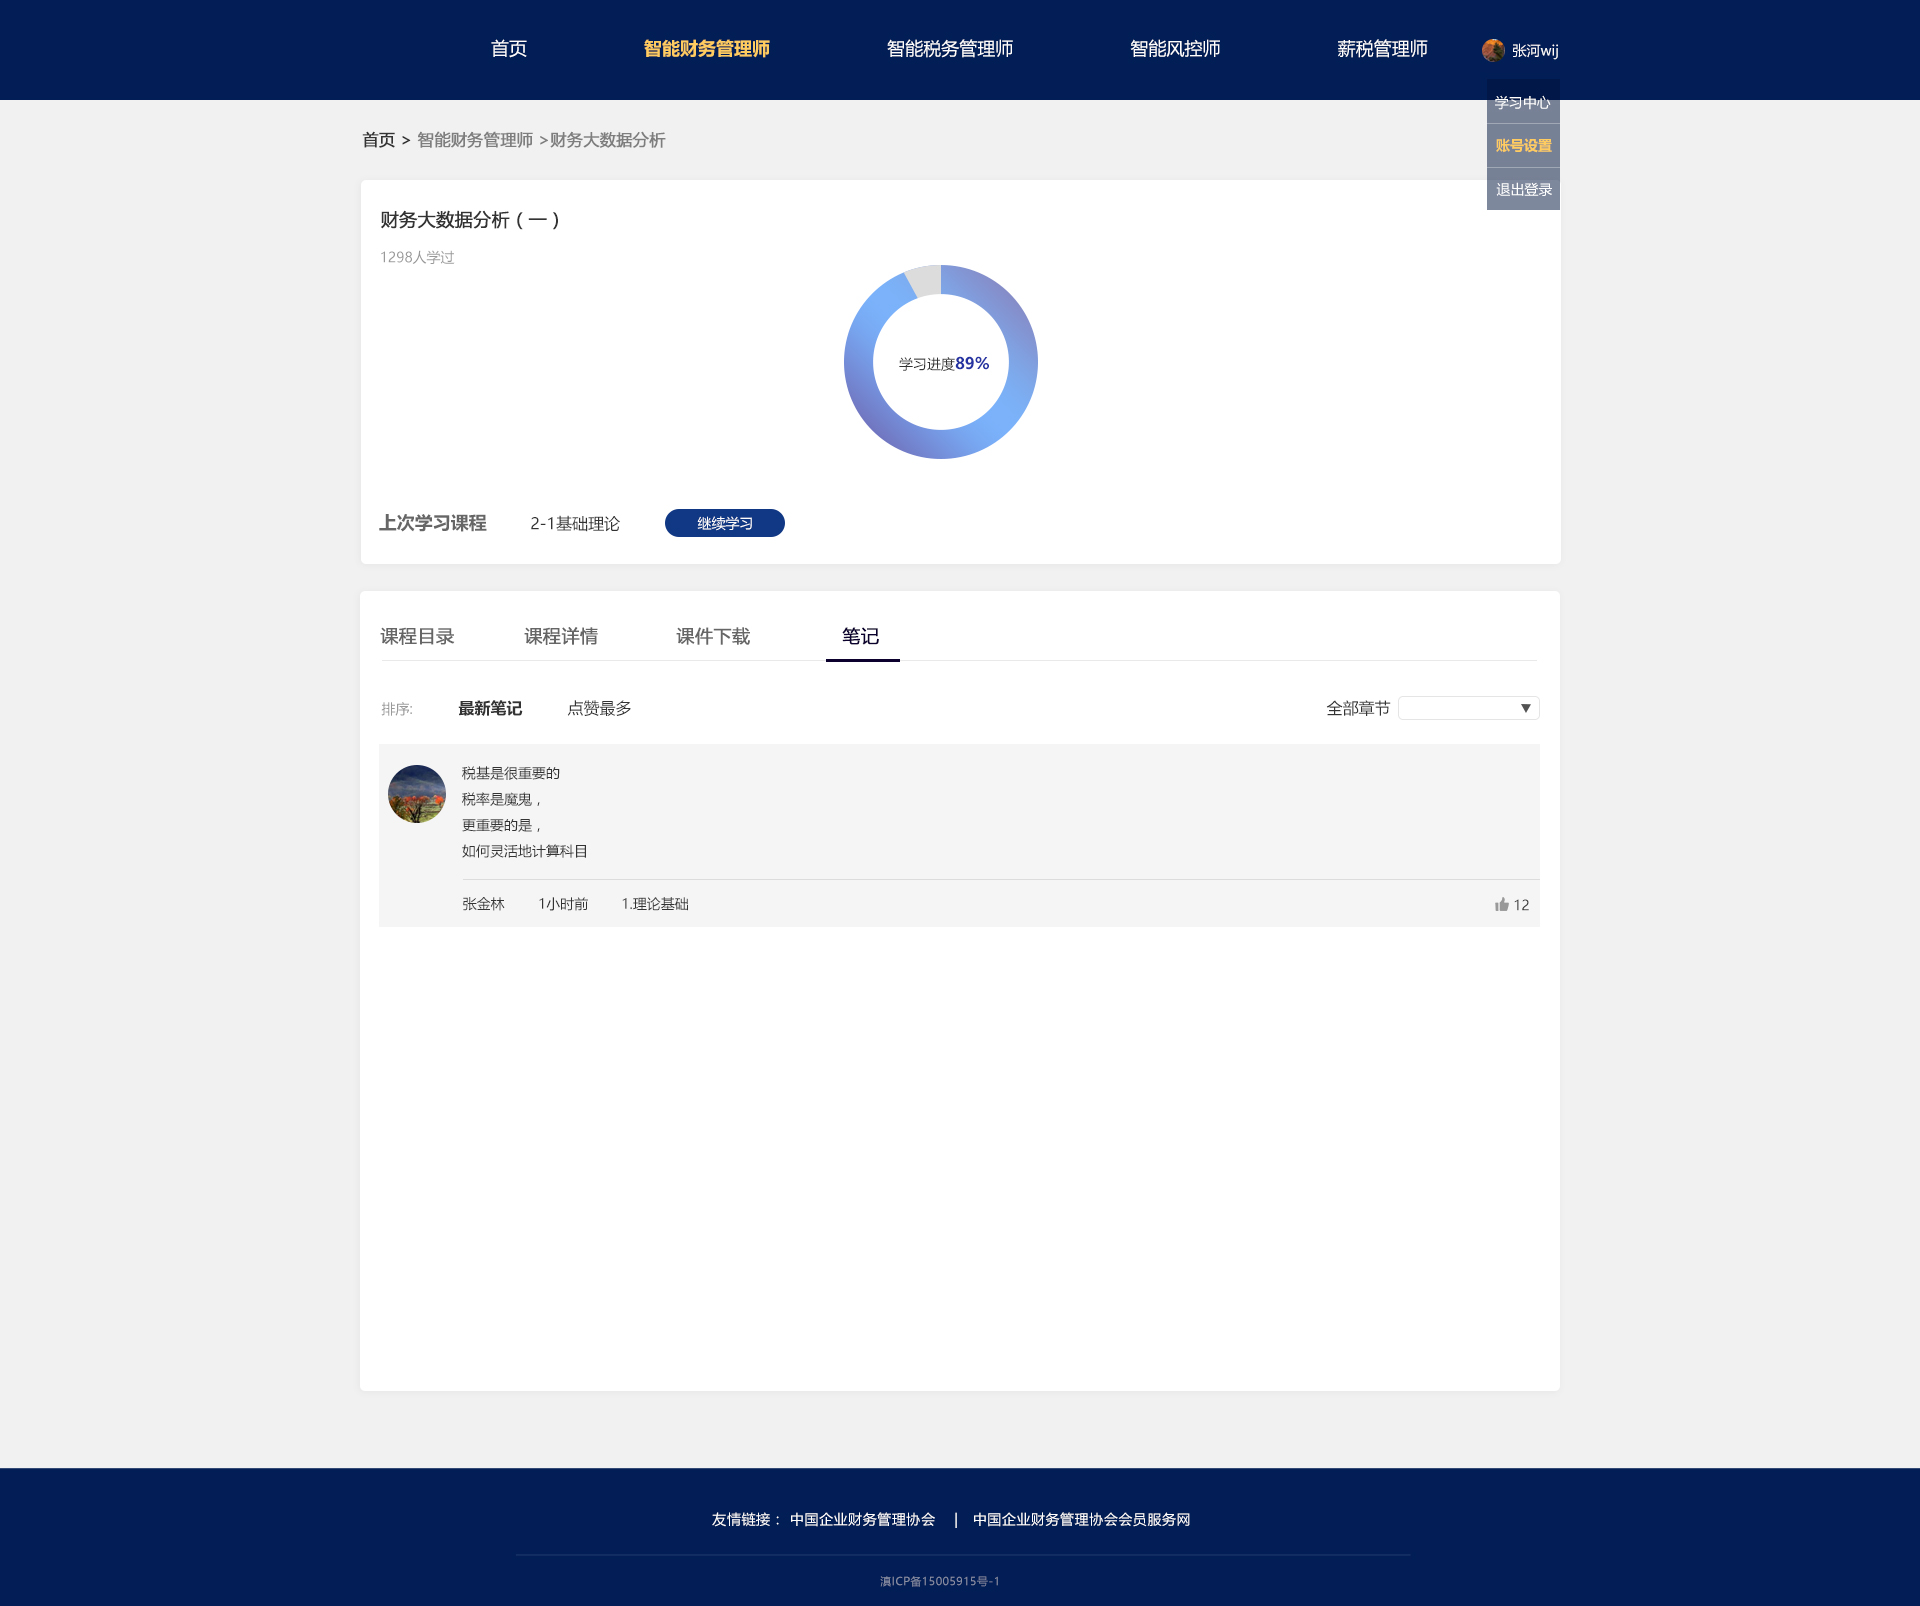Click 智能财务管理师 breadcrumb link
Screen dimensions: 1920x1606
475,140
